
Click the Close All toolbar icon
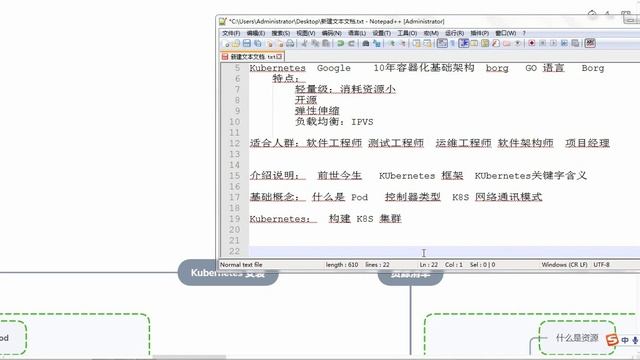280,43
